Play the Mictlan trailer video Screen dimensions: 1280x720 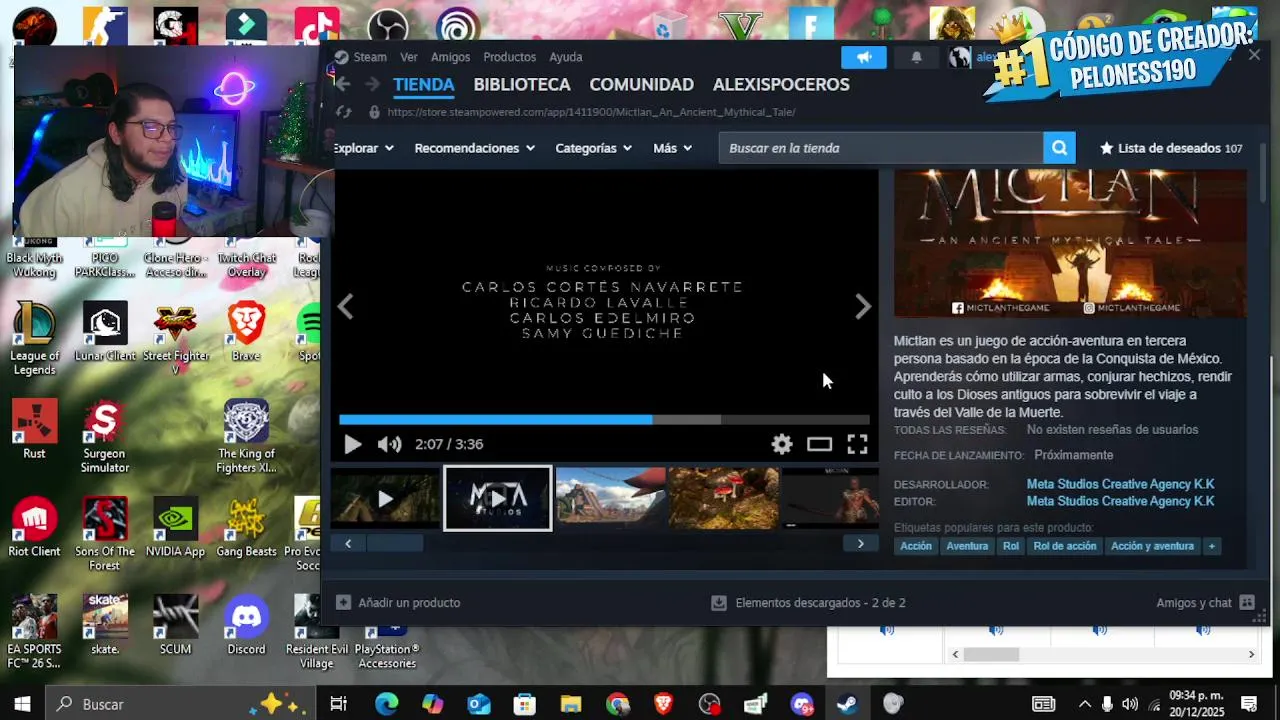pos(352,444)
